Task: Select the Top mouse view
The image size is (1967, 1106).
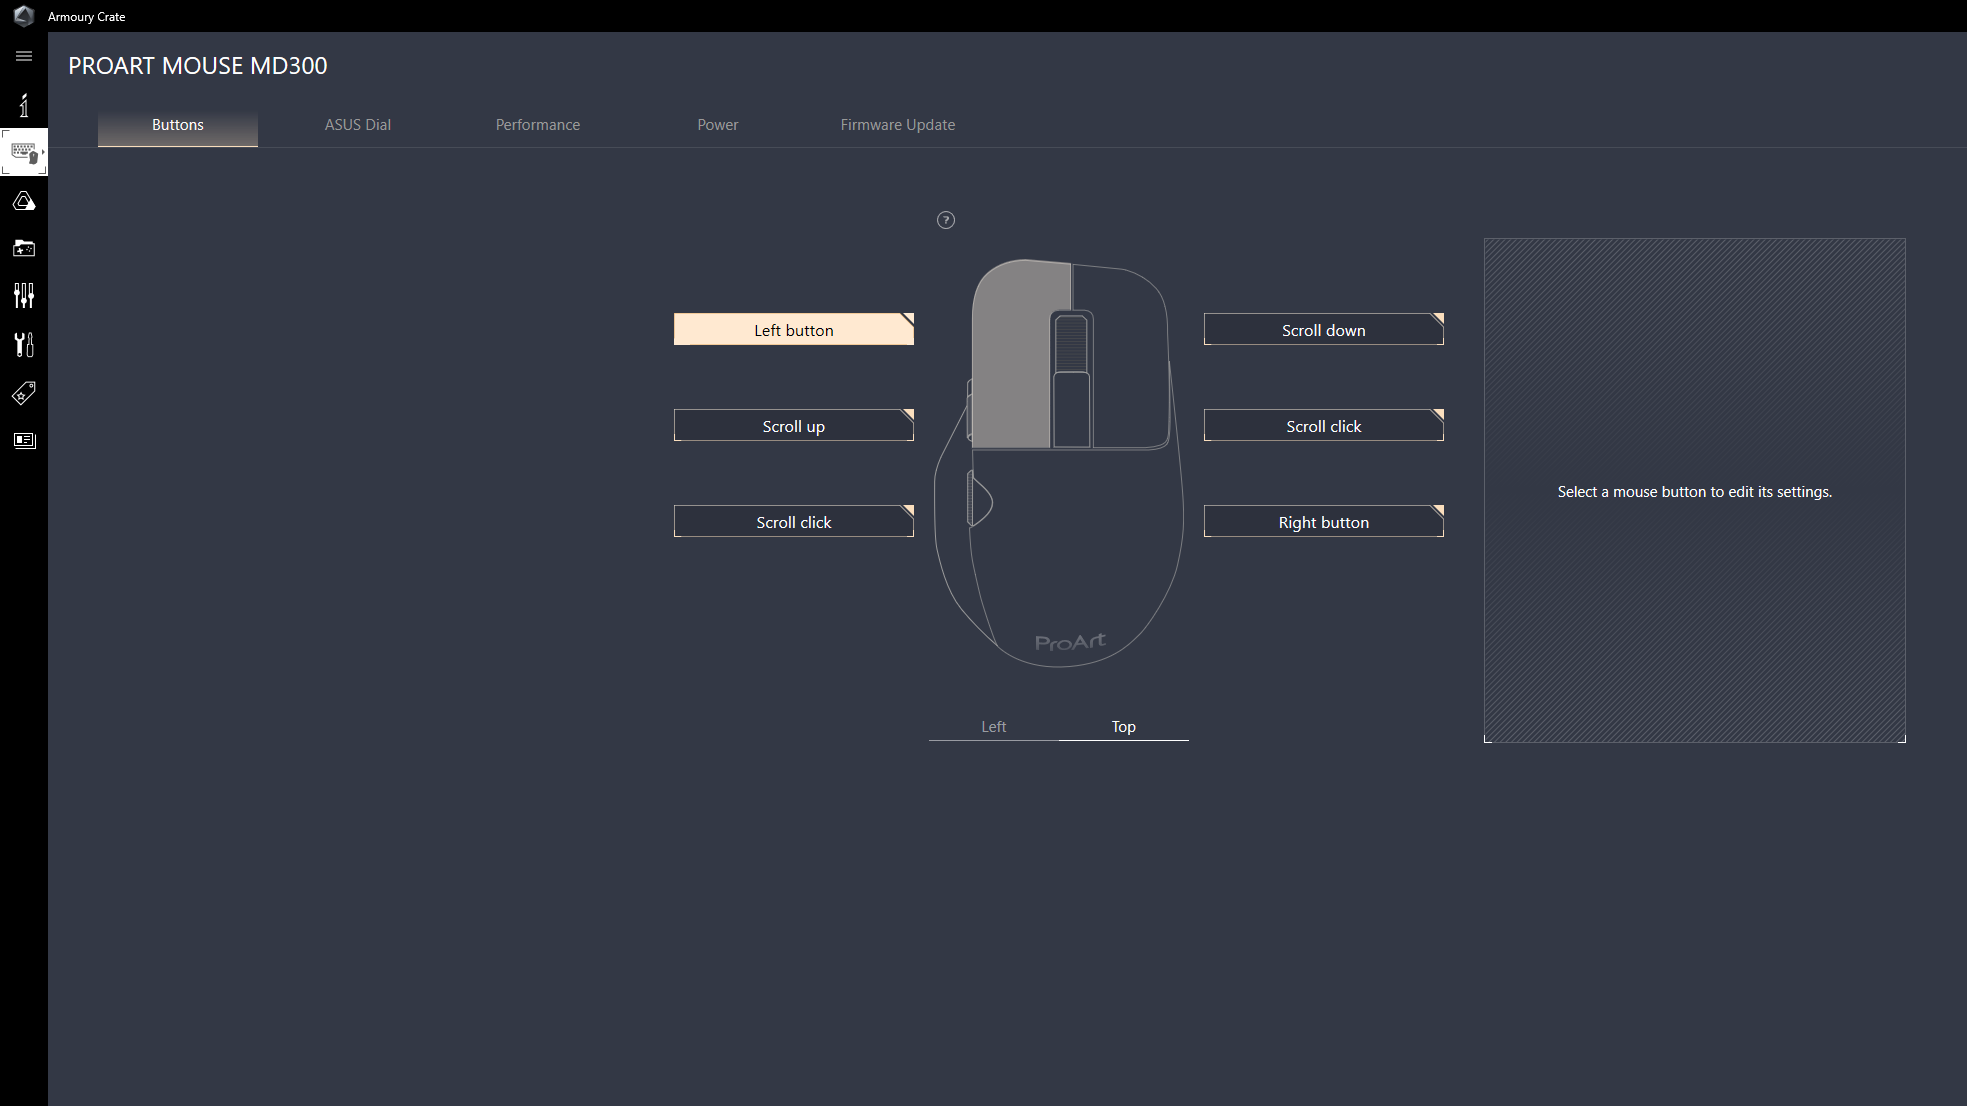Action: tap(1123, 726)
